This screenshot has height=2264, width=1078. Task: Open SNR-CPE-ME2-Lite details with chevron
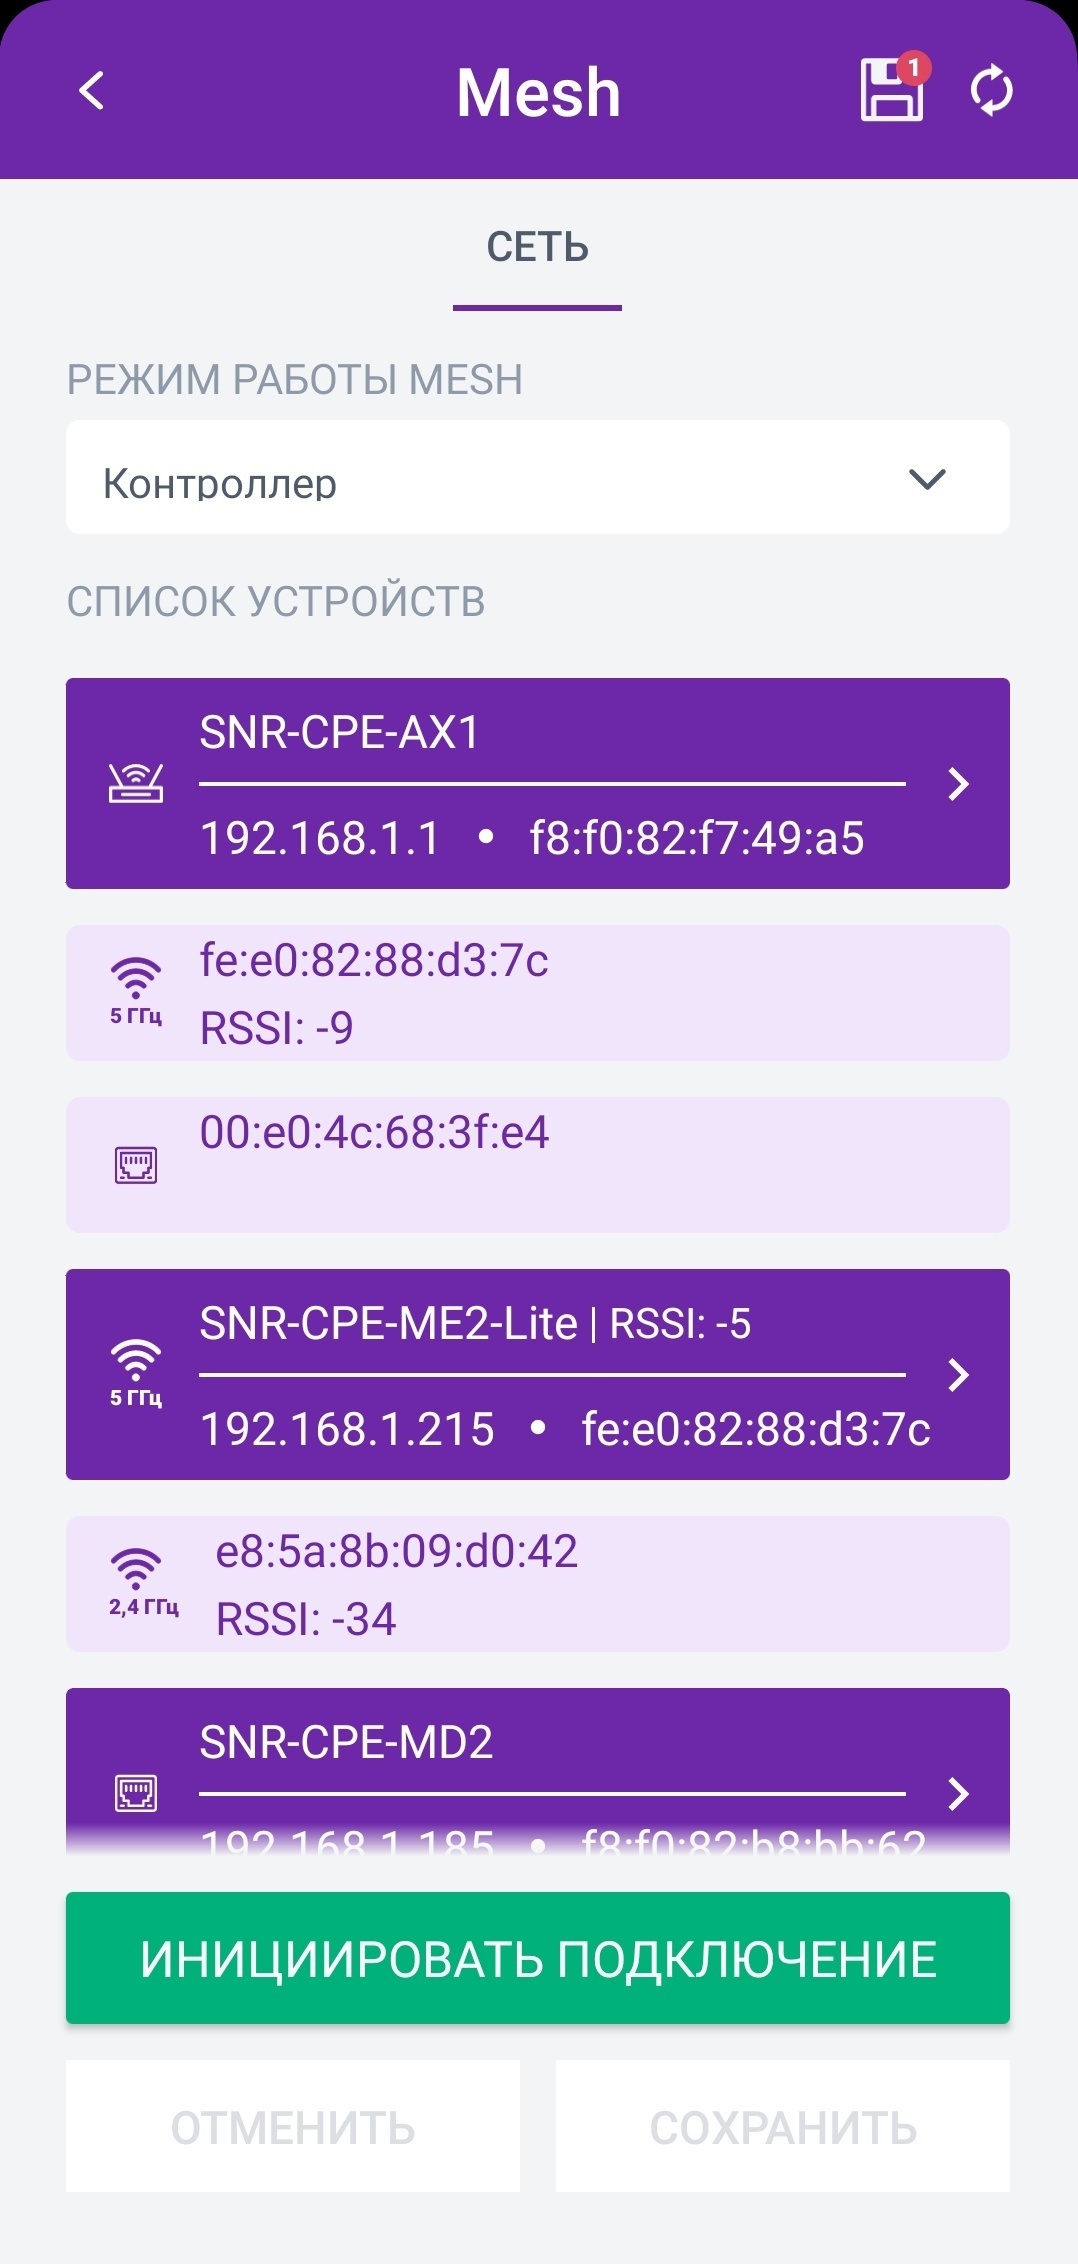958,1375
